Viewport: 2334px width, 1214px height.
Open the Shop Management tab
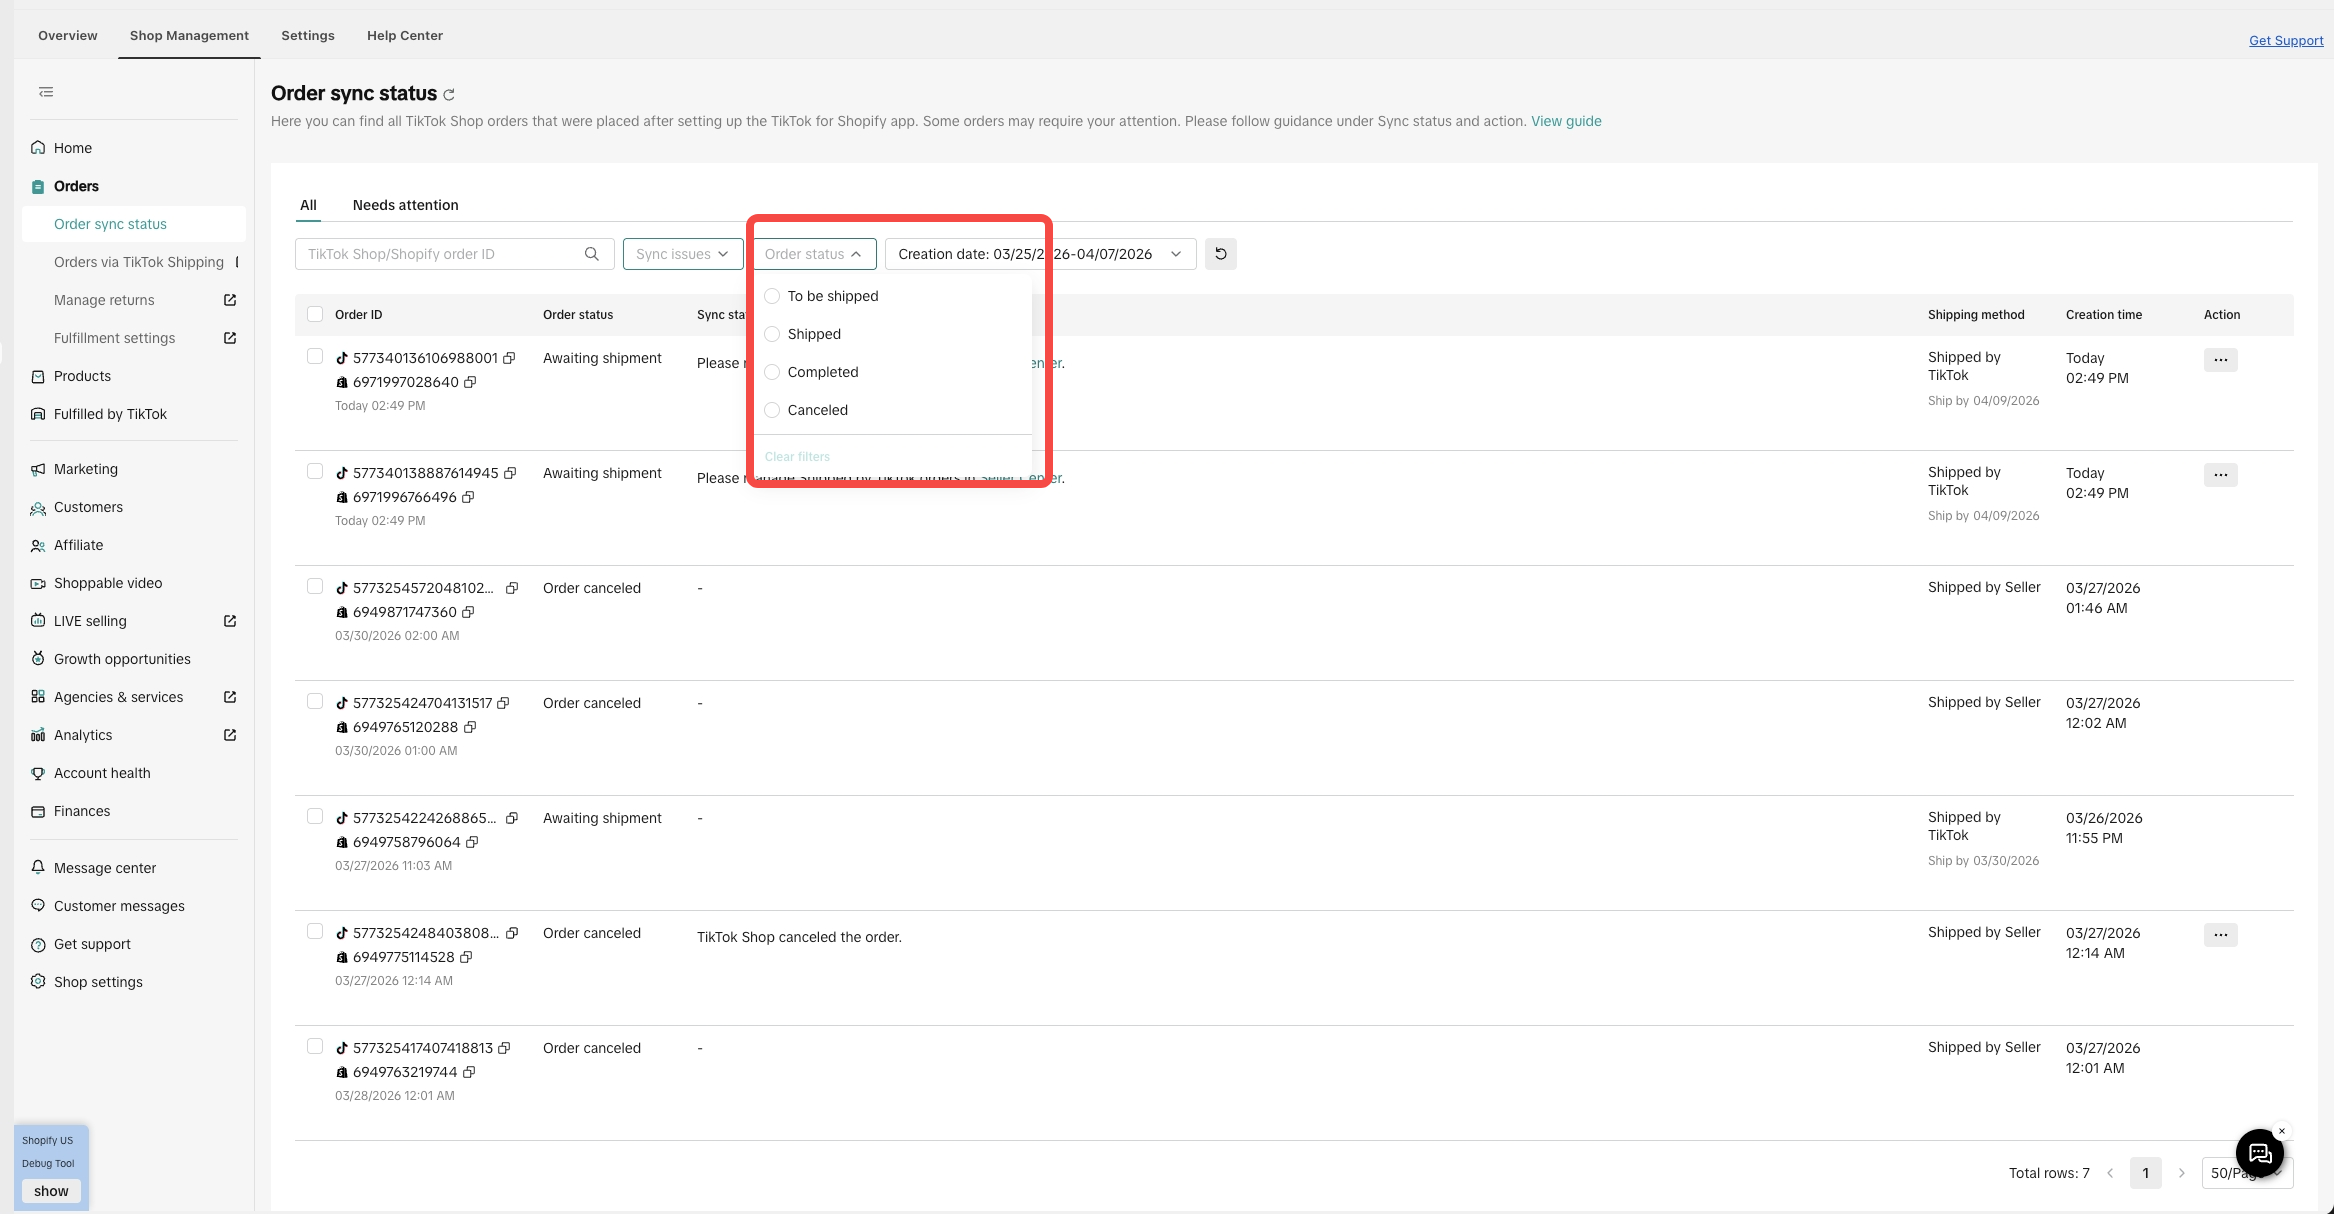[189, 36]
